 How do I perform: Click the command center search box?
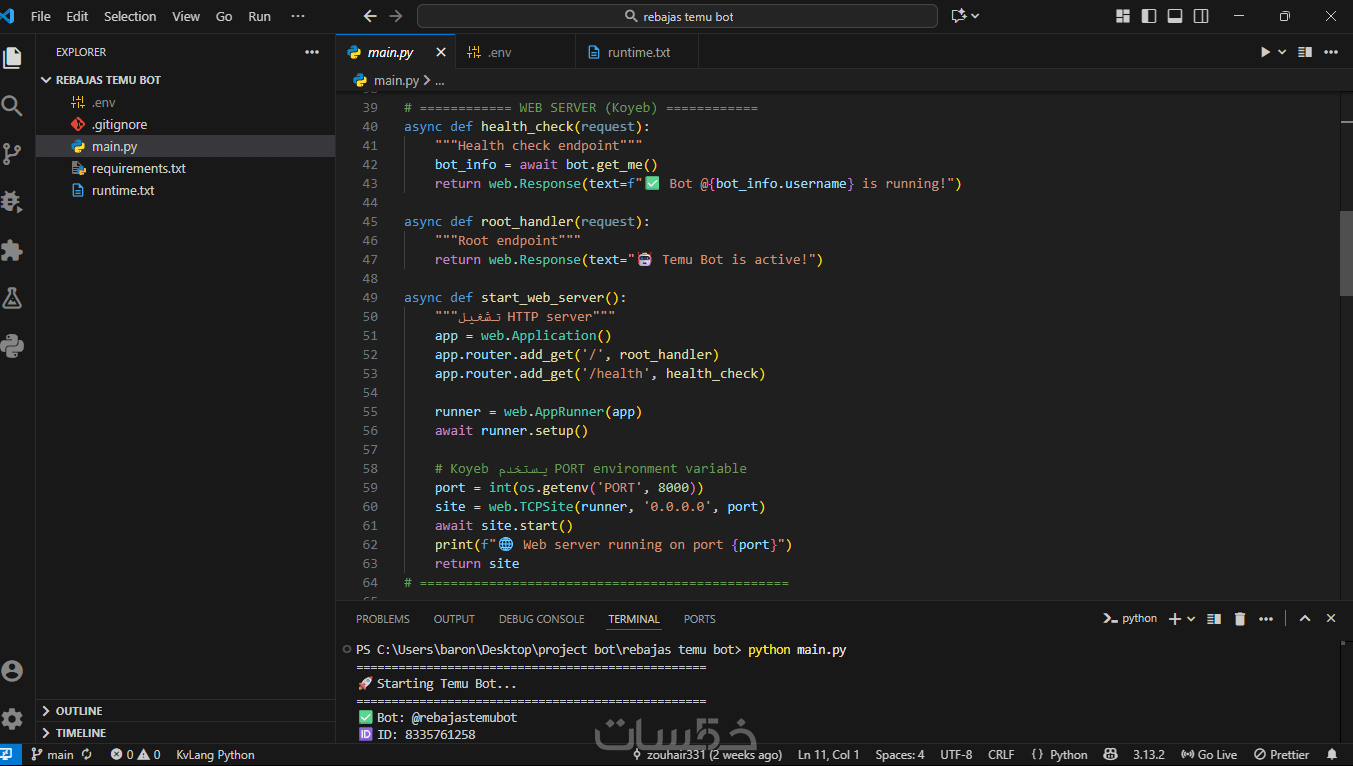[x=677, y=16]
